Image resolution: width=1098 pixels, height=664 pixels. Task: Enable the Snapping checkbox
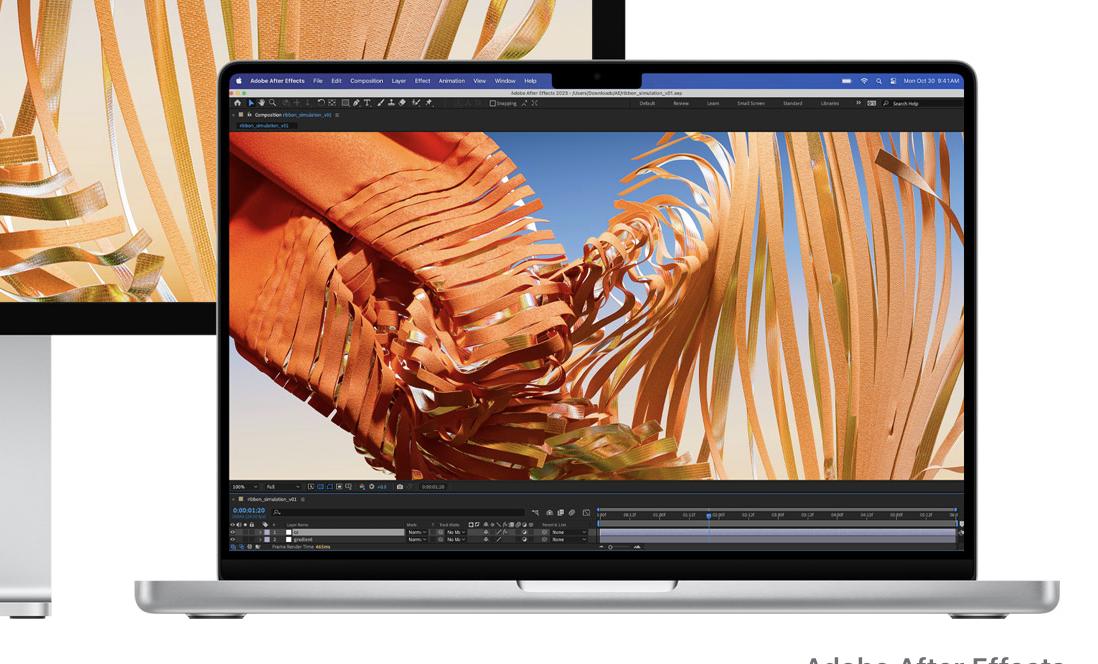click(x=494, y=102)
